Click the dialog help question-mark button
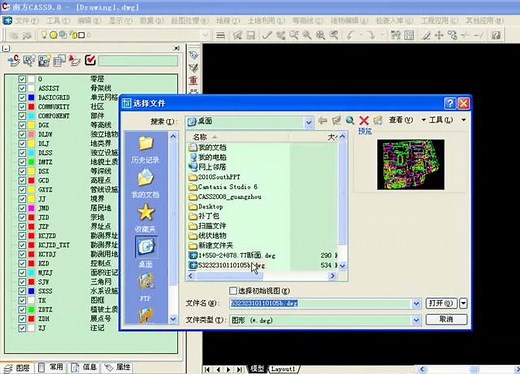This screenshot has width=520, height=374. tap(450, 103)
